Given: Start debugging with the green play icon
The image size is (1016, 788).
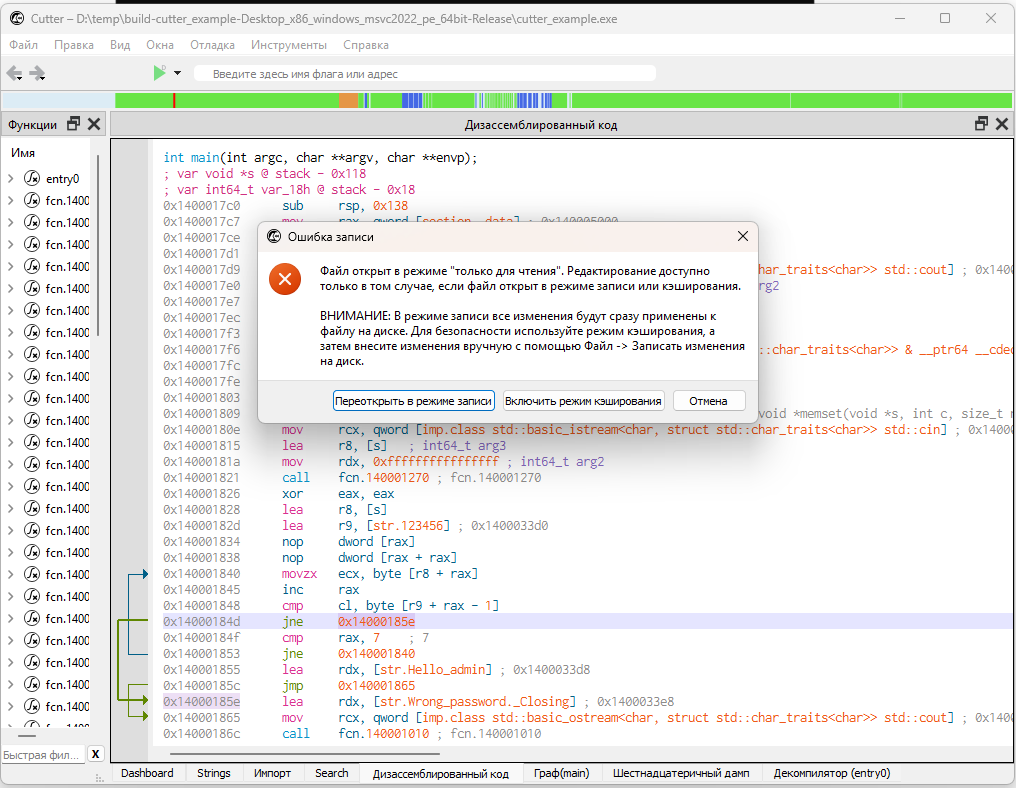Looking at the screenshot, I should click(x=159, y=73).
